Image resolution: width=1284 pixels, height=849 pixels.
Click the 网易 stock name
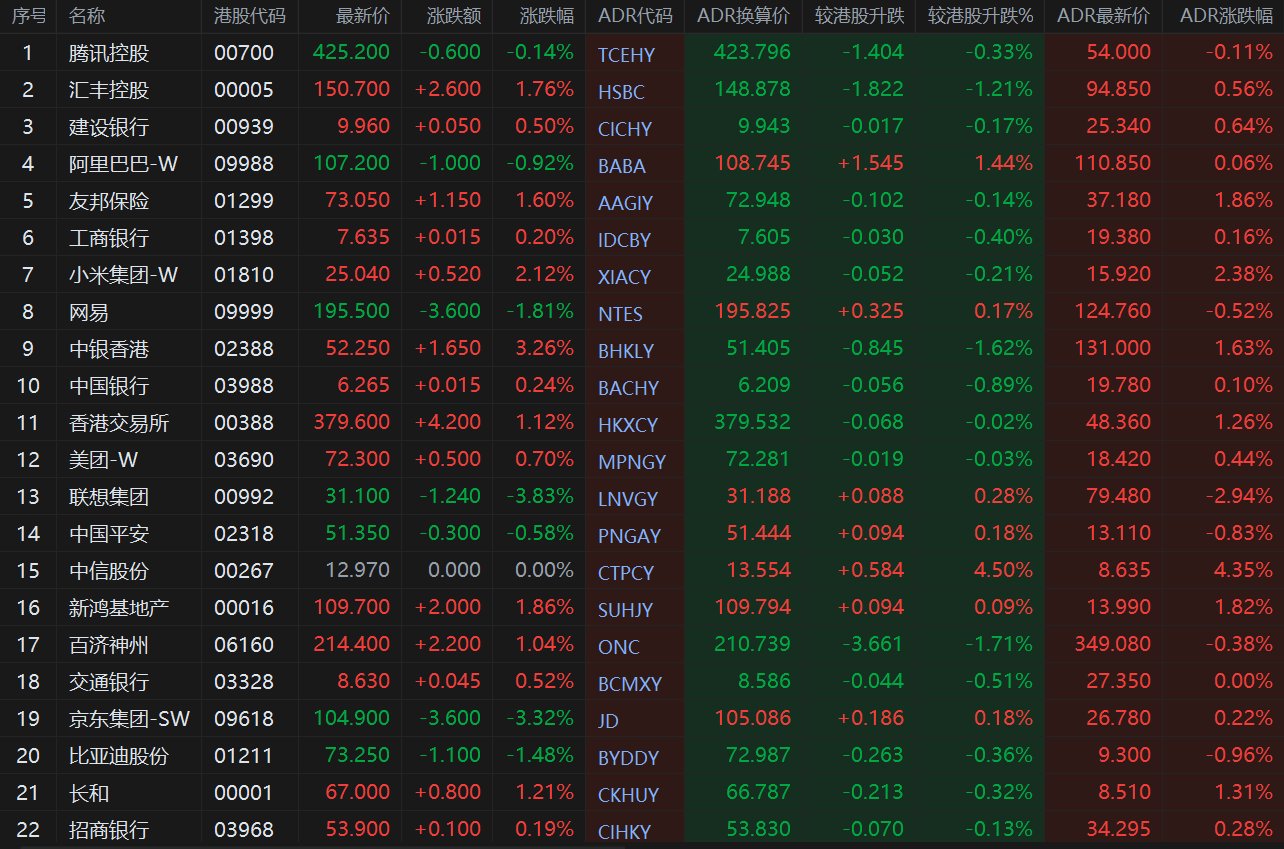tap(89, 312)
